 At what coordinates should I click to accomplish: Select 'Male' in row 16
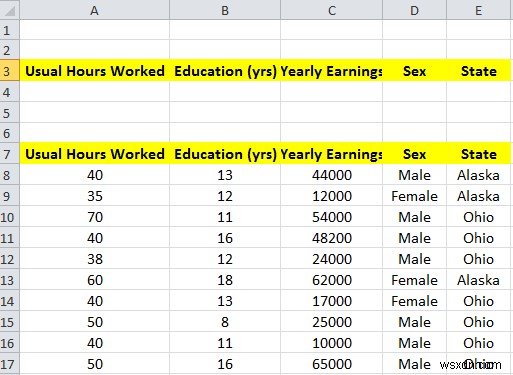(414, 343)
